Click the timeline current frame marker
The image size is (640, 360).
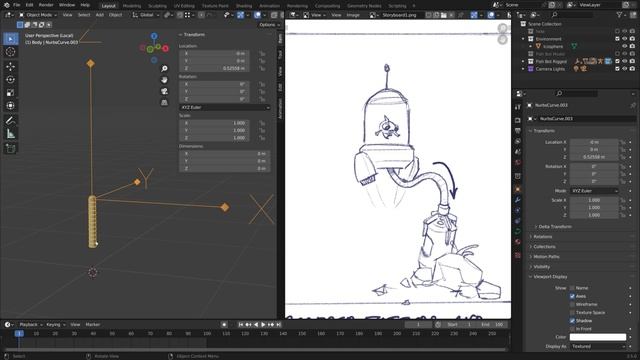pos(19,333)
